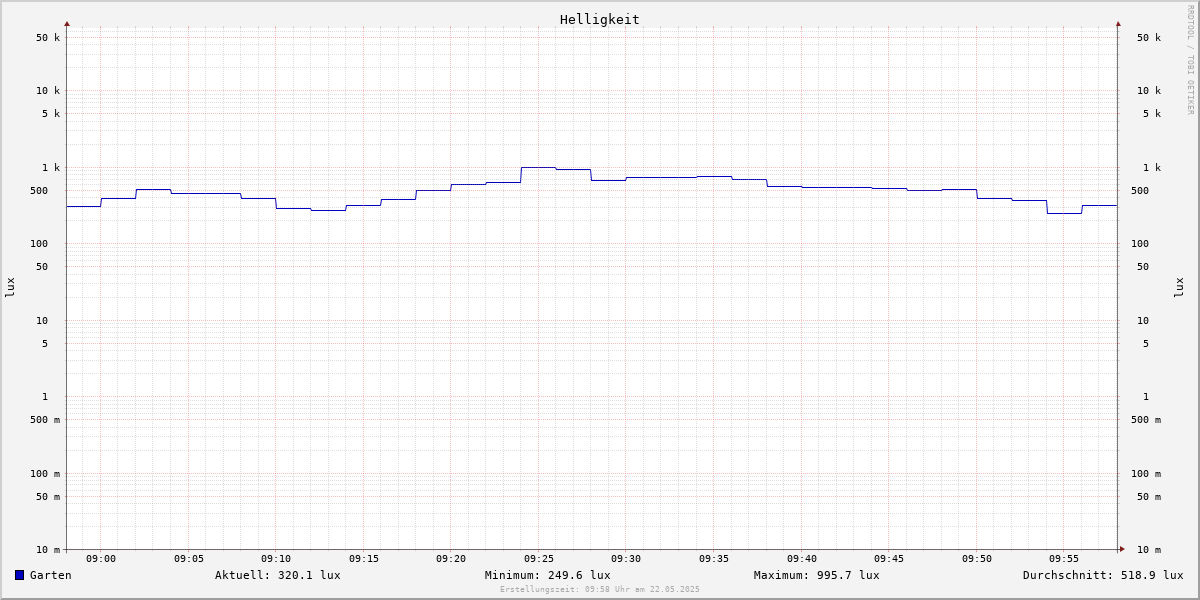Click the Durchschnitt: 518.9 lux value
Viewport: 1200px width, 600px height.
pos(1103,575)
